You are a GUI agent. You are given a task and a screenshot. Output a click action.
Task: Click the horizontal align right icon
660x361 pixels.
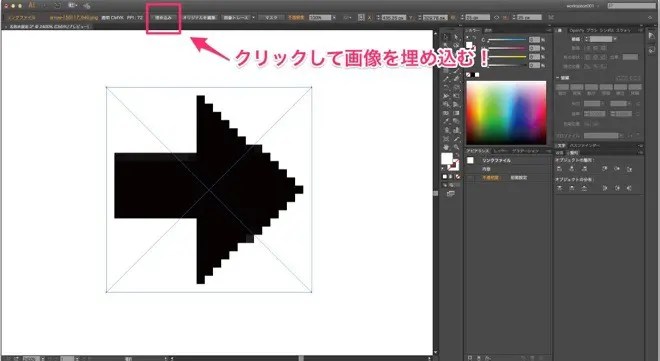(x=584, y=169)
